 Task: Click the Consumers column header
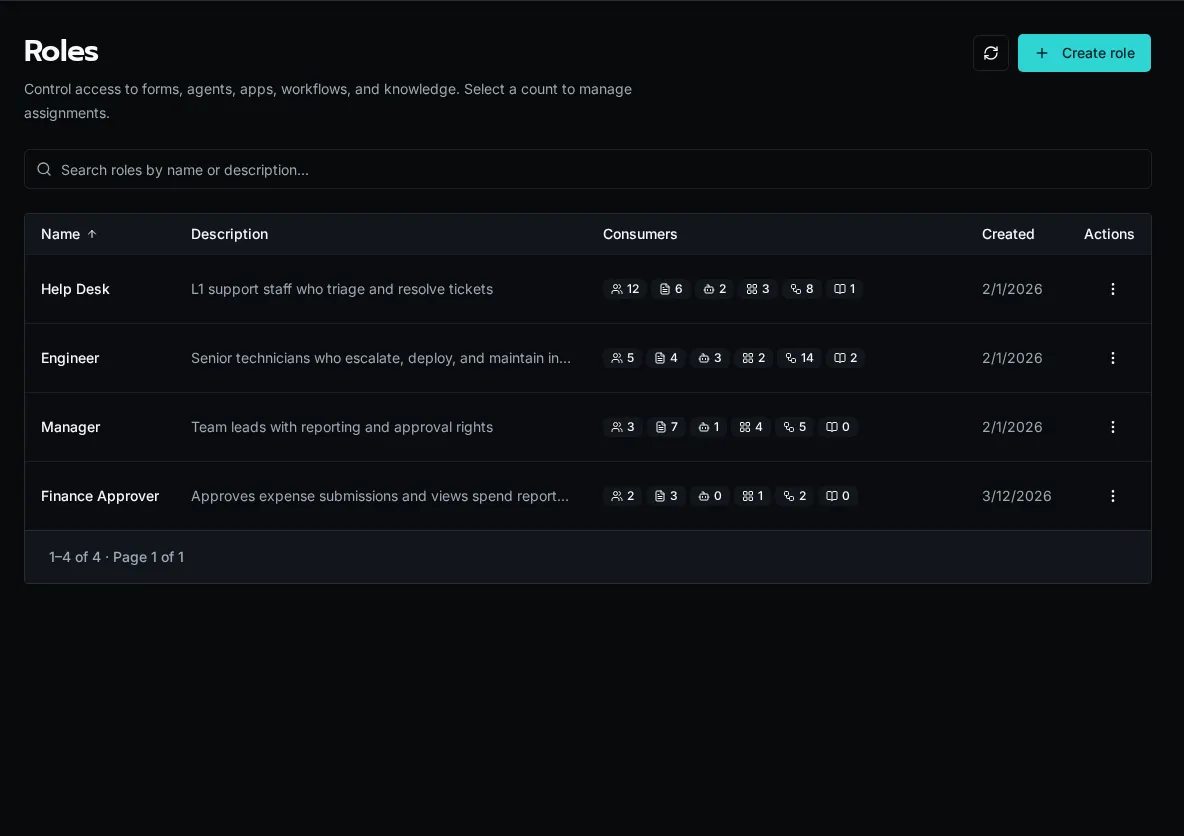coord(640,234)
